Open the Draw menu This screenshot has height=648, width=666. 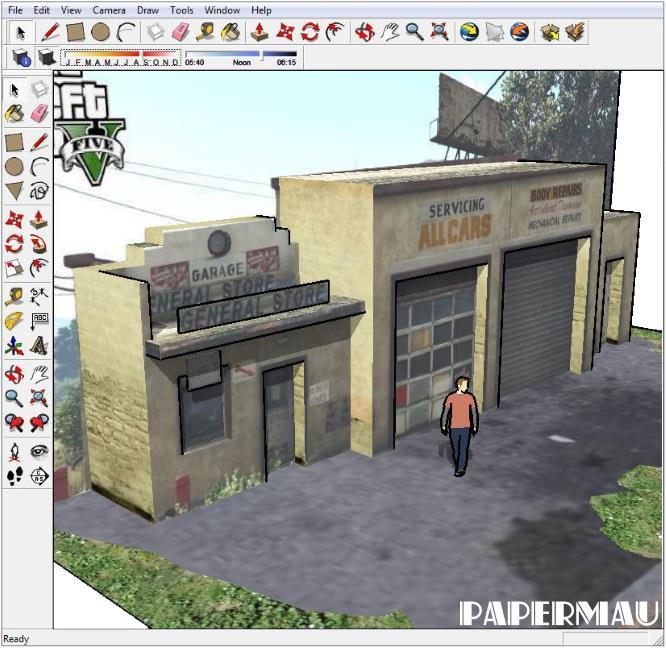(x=148, y=10)
